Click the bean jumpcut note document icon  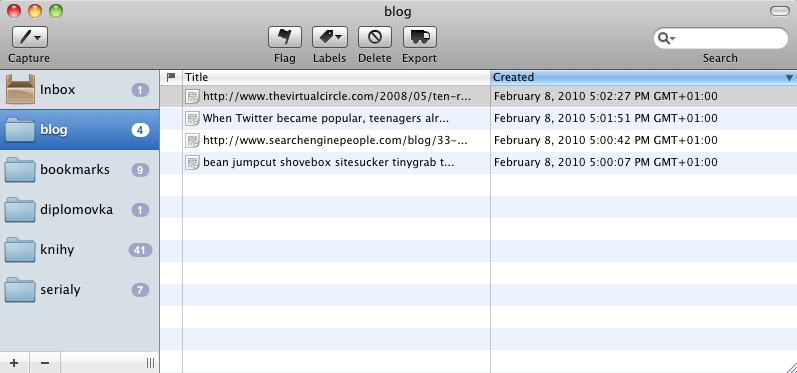193,163
